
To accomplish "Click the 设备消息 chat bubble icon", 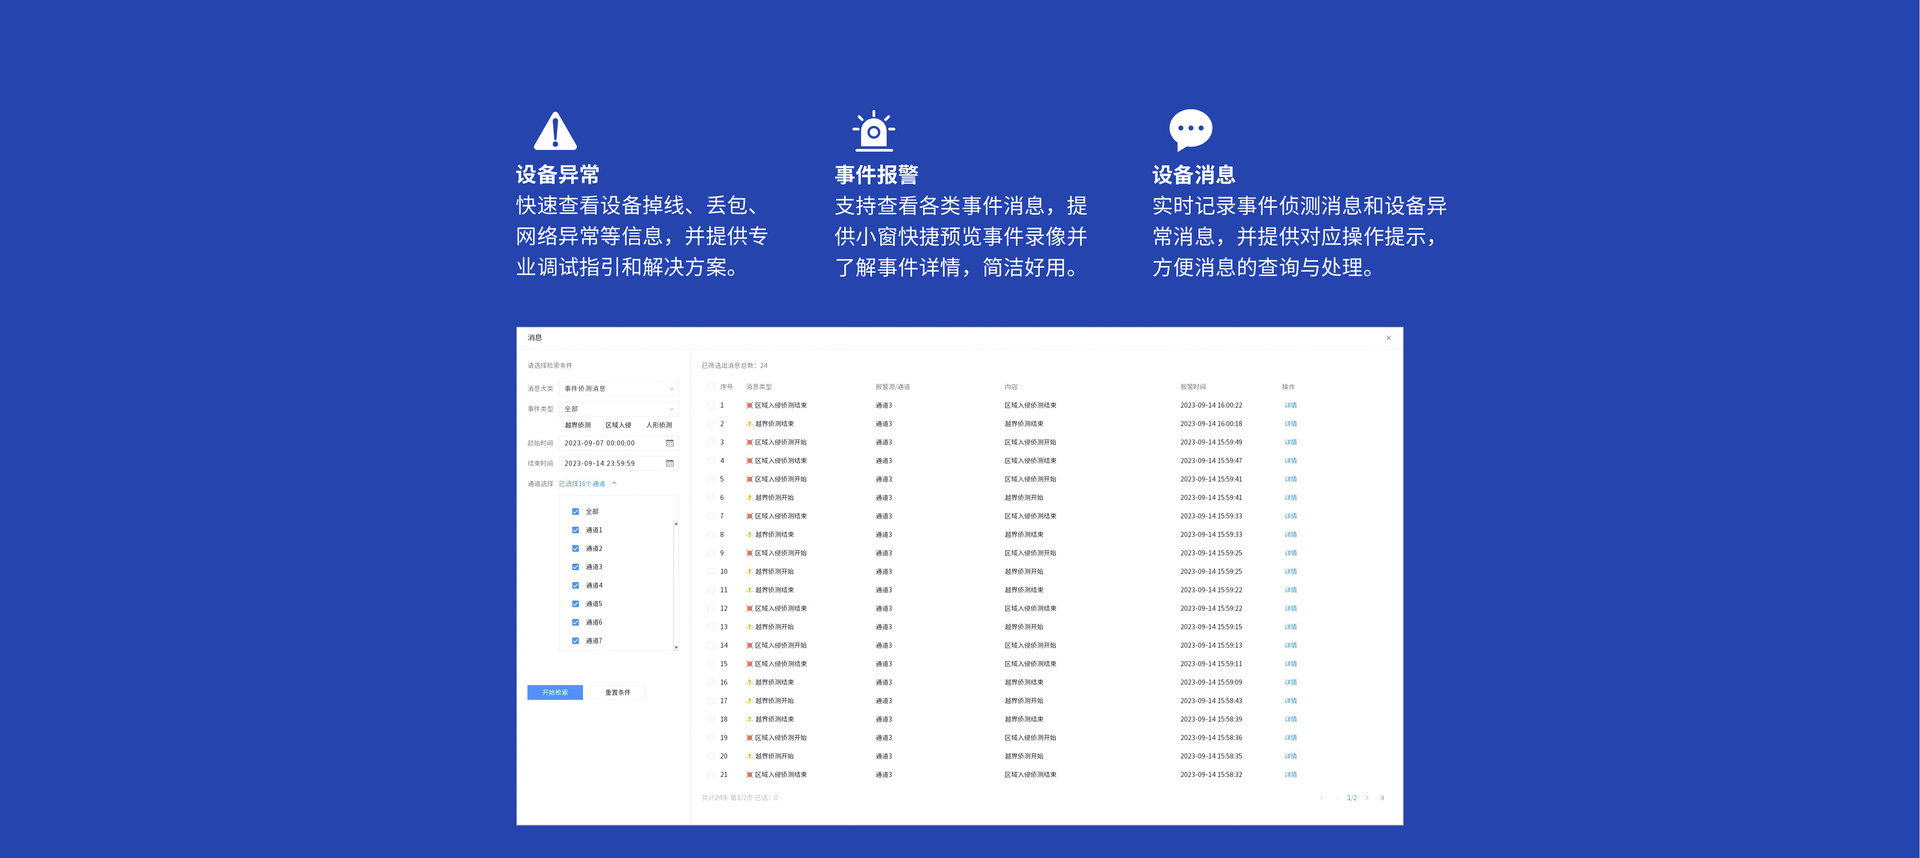I will (1190, 129).
